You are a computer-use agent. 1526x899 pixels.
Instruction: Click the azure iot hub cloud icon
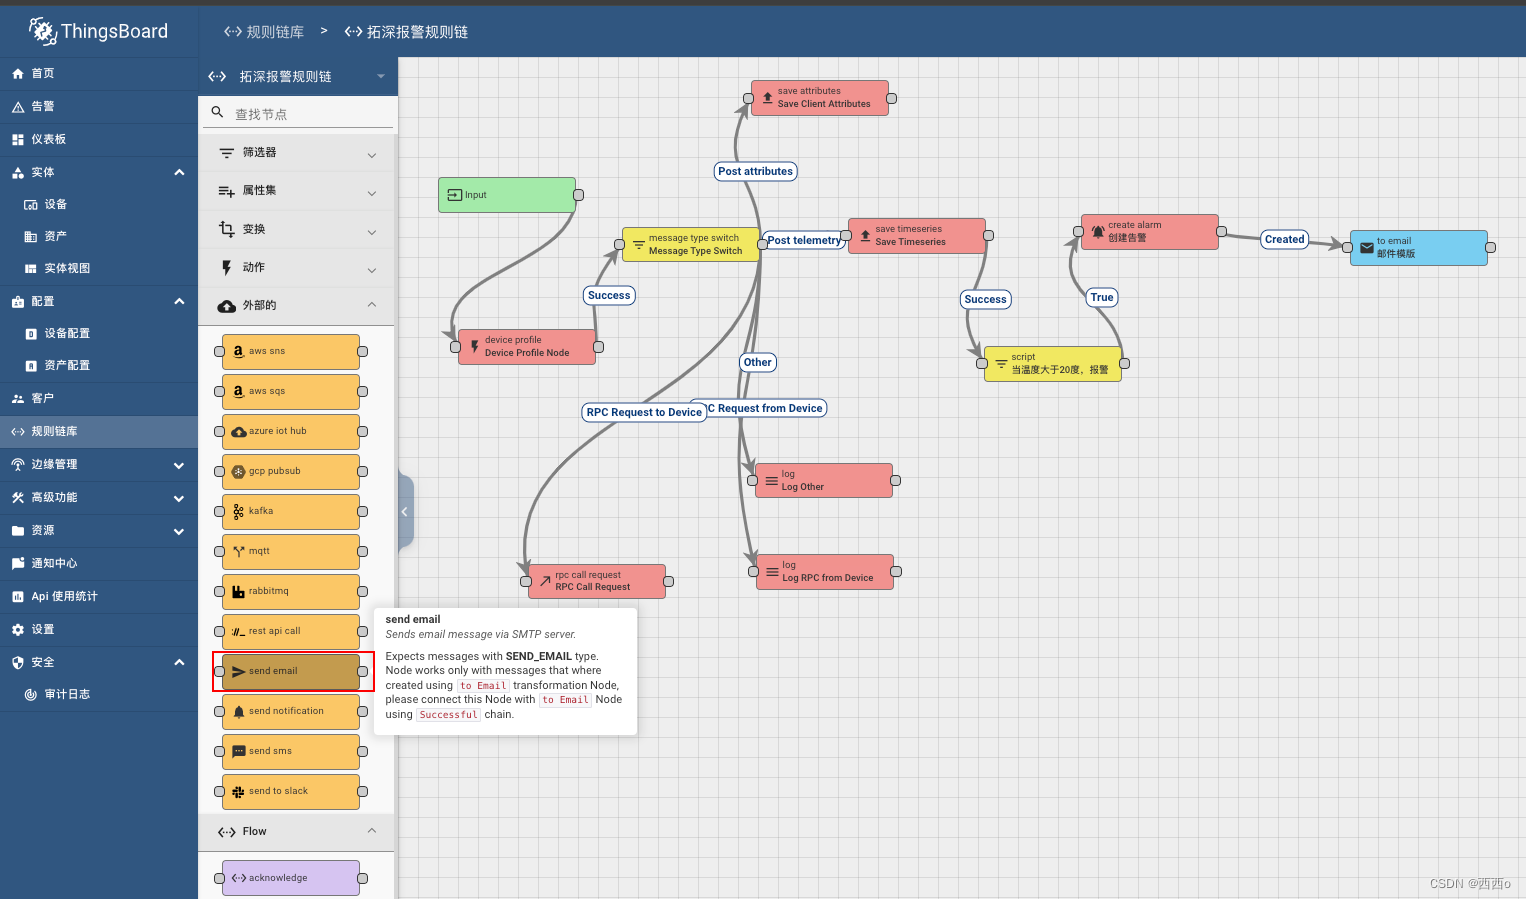coord(238,432)
